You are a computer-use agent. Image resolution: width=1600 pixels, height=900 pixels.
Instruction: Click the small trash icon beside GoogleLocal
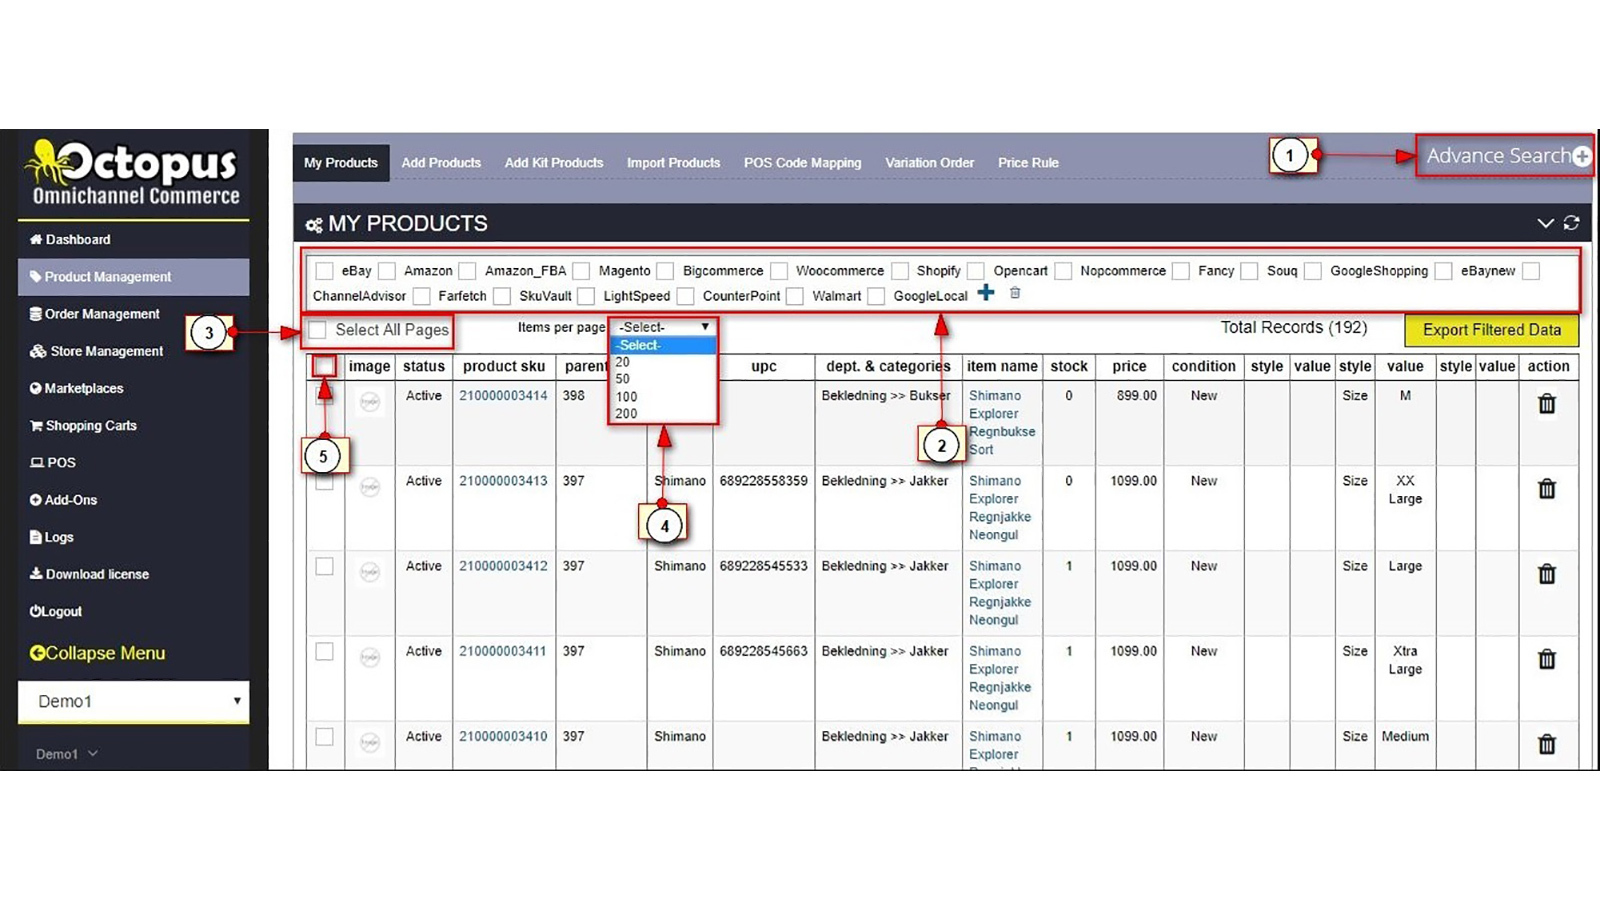(1015, 293)
